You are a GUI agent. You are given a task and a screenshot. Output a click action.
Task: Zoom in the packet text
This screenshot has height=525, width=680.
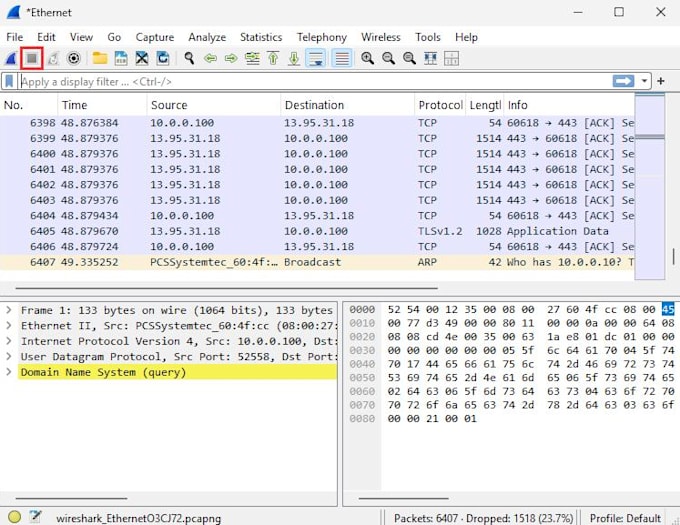point(367,58)
